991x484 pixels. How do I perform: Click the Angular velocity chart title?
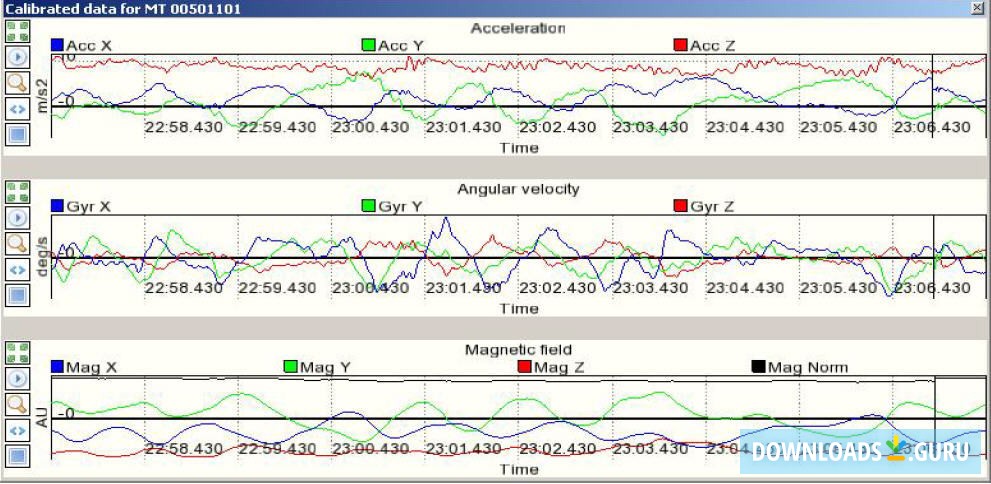pyautogui.click(x=518, y=189)
